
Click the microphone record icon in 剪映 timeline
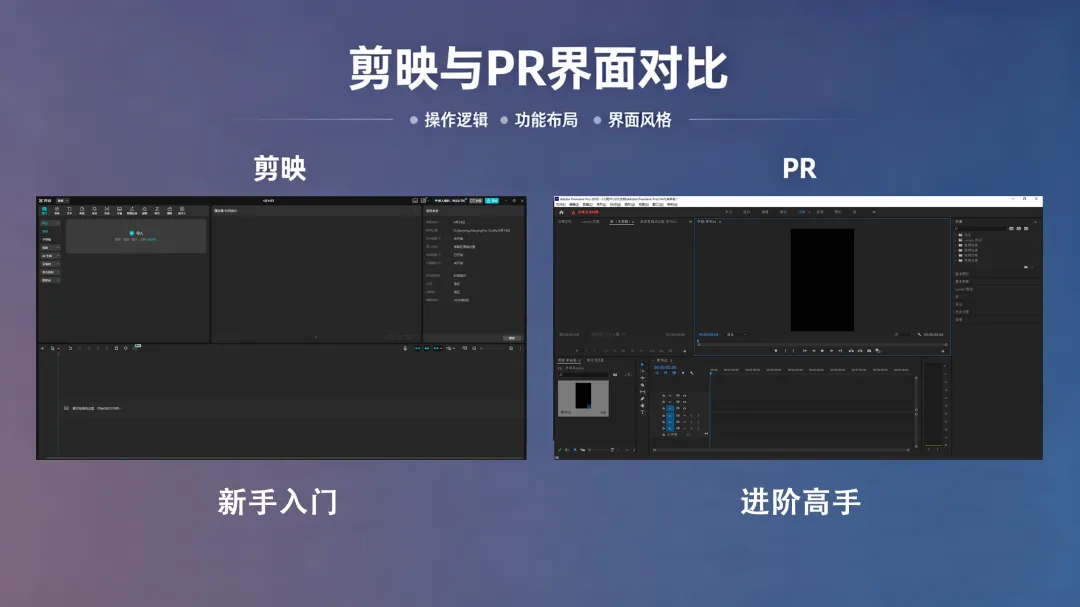[405, 348]
